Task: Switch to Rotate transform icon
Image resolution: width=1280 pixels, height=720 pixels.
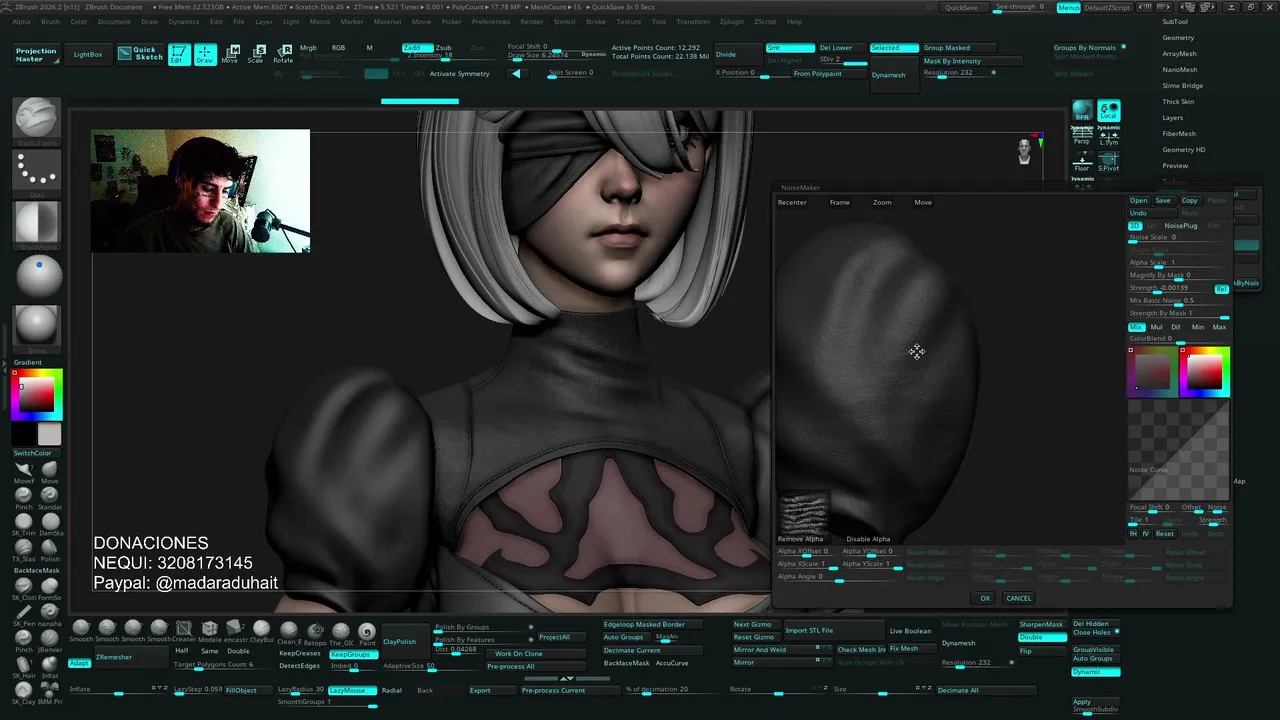Action: point(283,54)
